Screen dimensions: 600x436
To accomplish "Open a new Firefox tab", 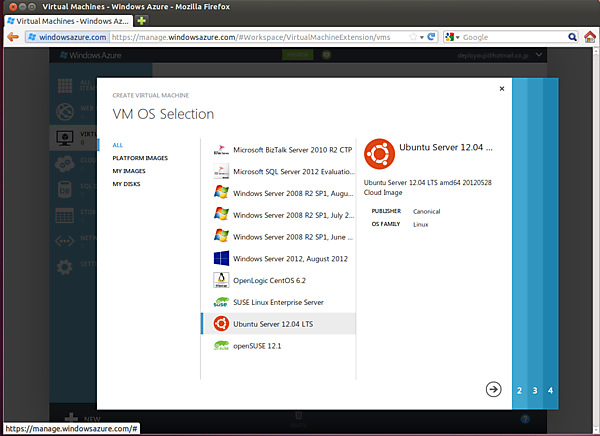I will click(142, 20).
